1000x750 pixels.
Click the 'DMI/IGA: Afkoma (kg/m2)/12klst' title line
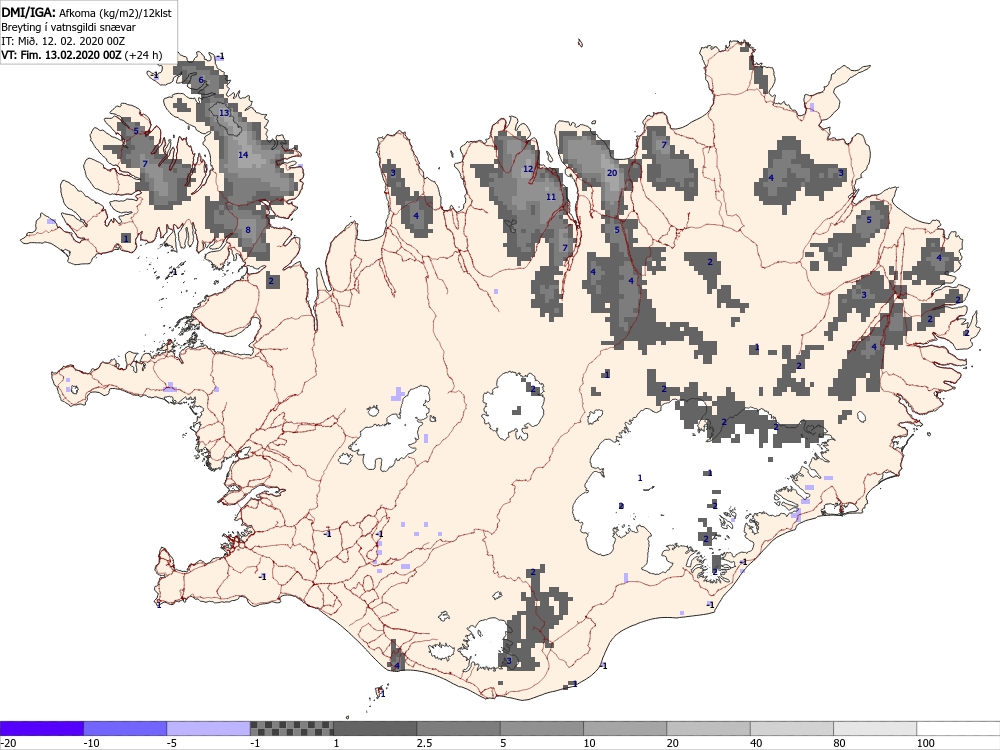pyautogui.click(x=87, y=13)
